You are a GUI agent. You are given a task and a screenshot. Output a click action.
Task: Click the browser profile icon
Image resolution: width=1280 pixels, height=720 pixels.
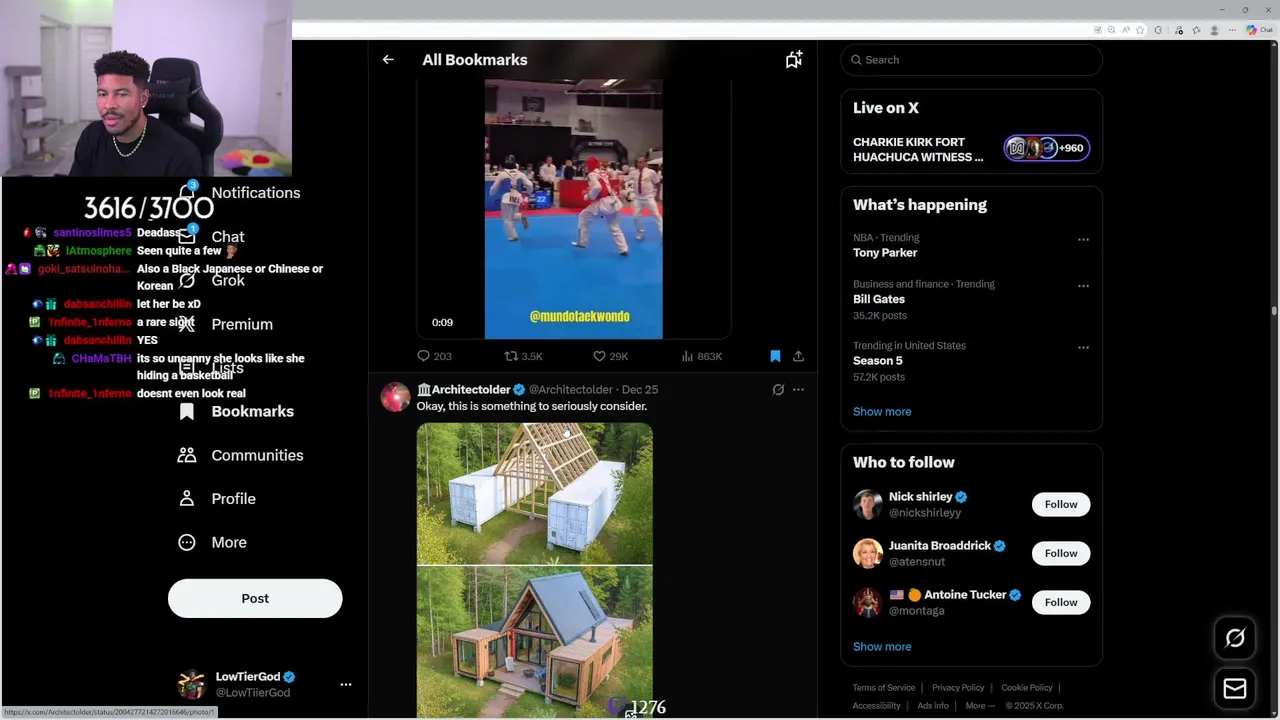[1216, 30]
